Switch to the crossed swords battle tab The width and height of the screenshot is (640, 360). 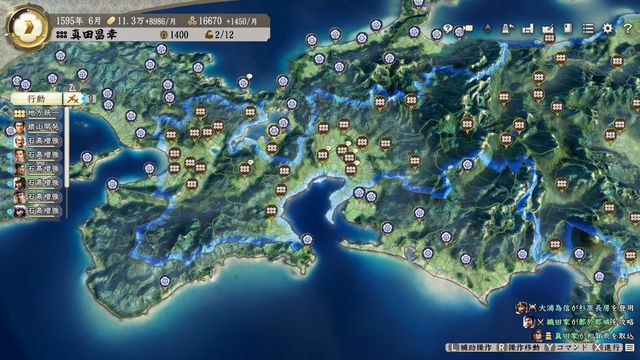(74, 99)
